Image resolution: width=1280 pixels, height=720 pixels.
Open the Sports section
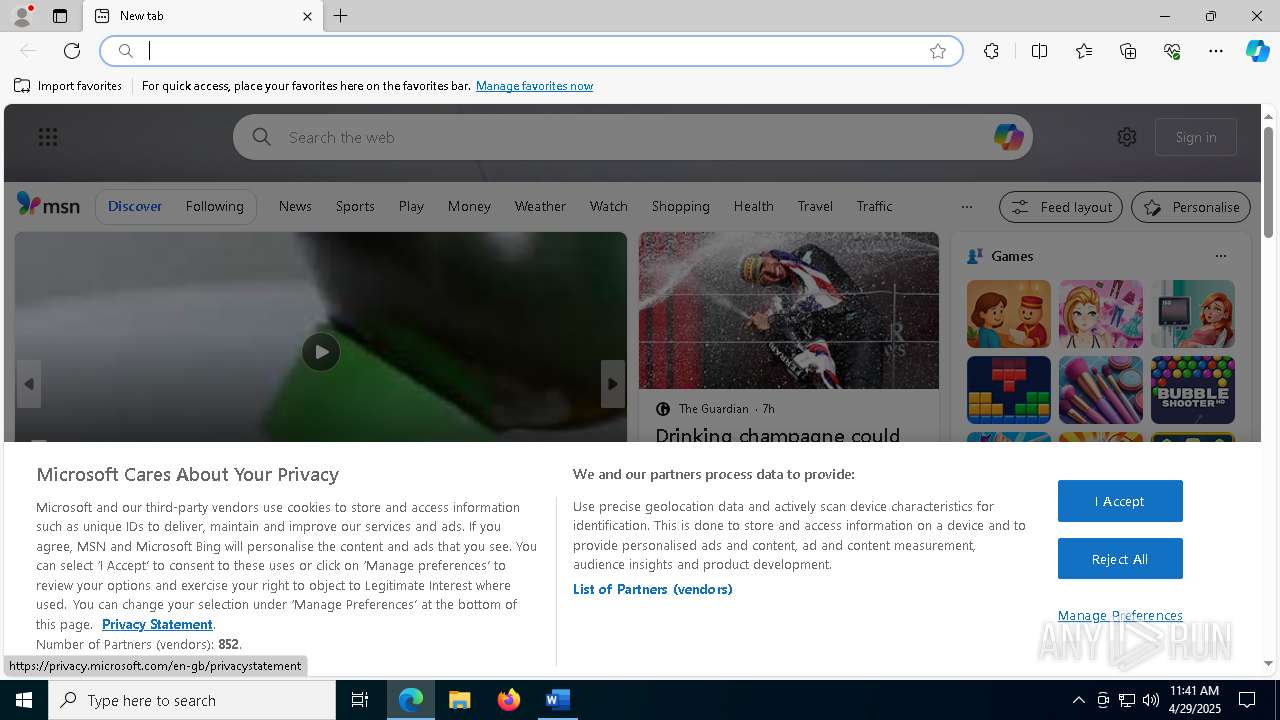(355, 206)
